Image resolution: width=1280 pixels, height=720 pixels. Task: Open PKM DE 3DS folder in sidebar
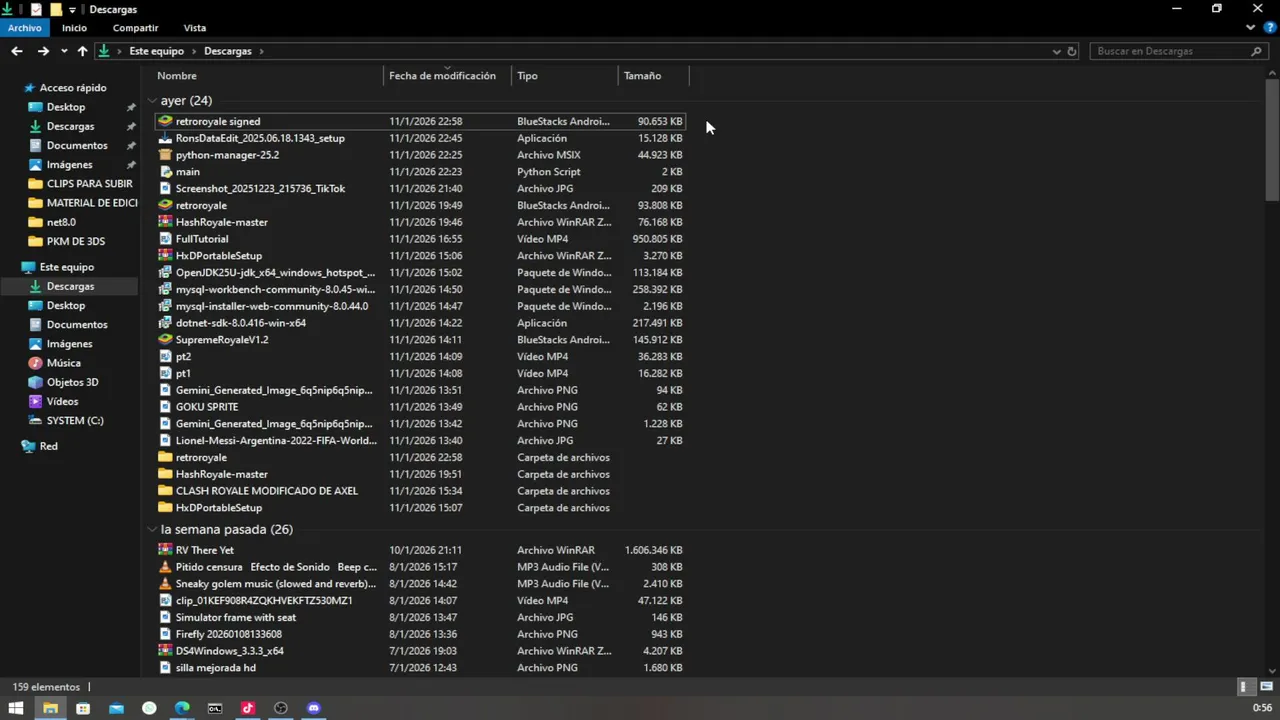pyautogui.click(x=76, y=241)
